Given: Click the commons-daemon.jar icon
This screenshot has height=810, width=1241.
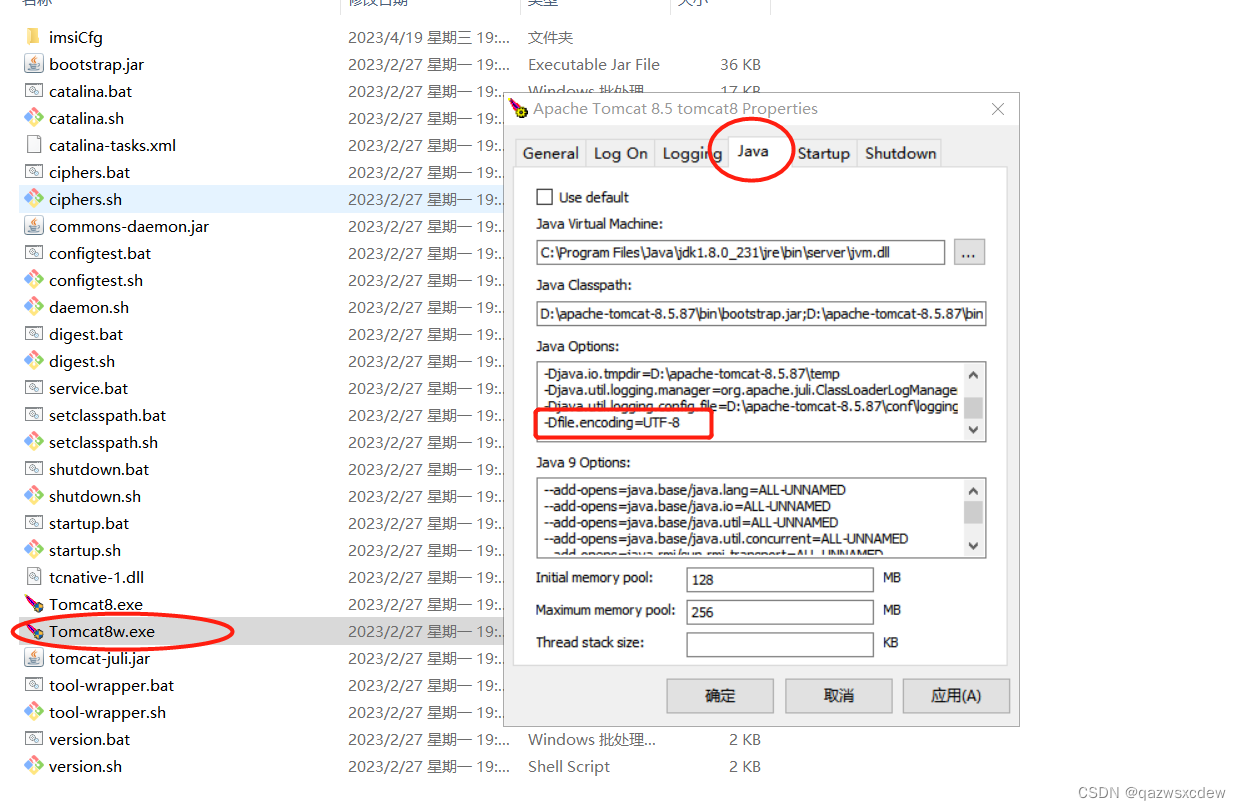Looking at the screenshot, I should click(34, 226).
